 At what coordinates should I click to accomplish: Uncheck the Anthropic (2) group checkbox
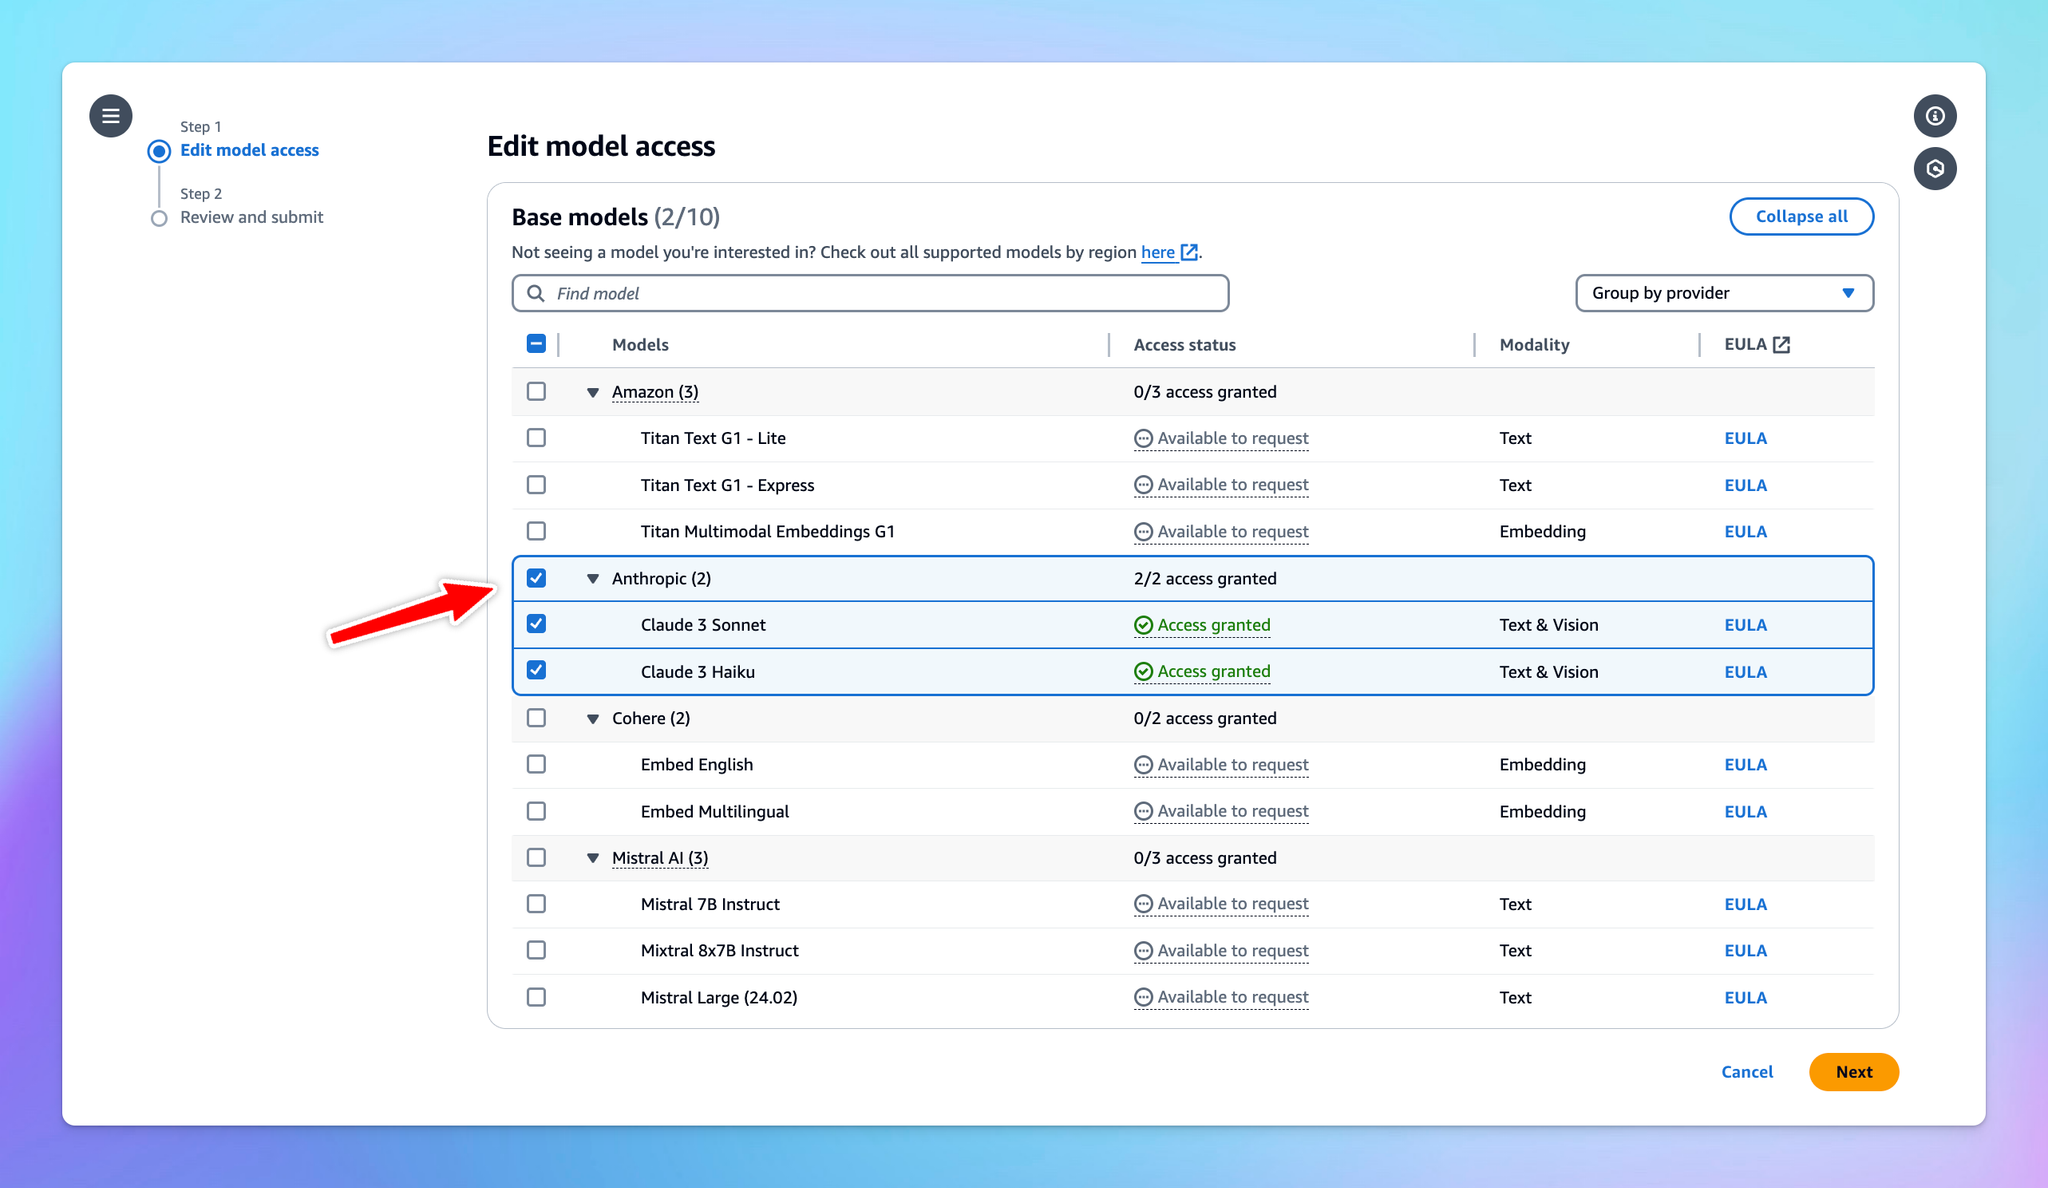536,578
